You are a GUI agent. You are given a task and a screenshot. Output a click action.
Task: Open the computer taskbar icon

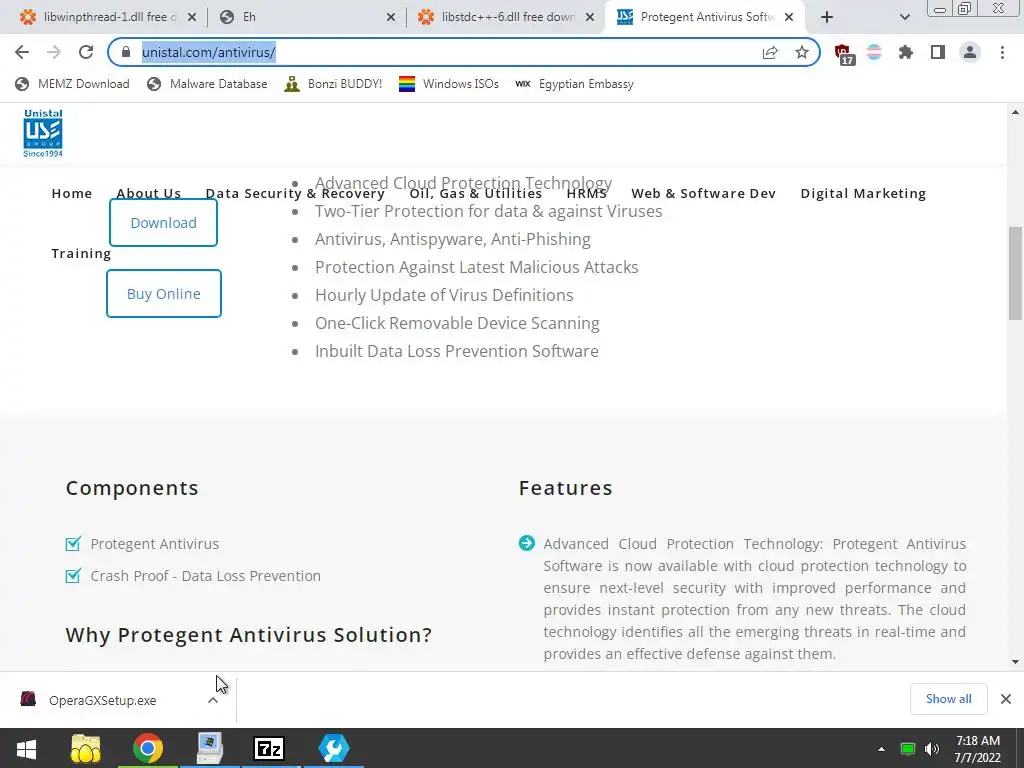pos(210,748)
